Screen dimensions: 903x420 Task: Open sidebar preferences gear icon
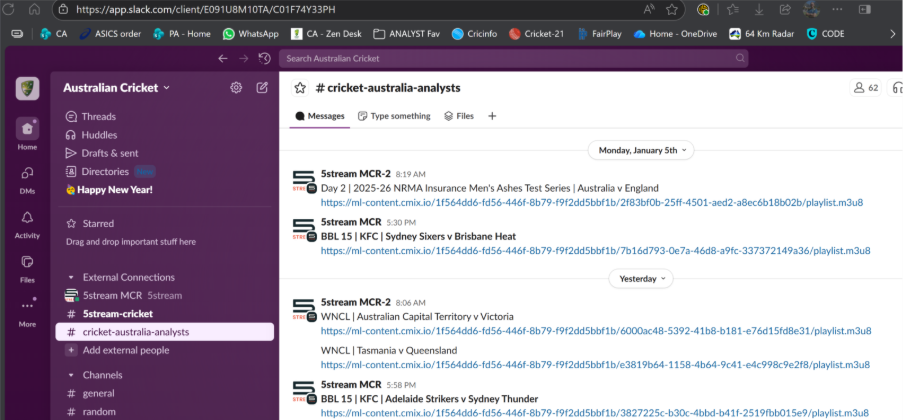(x=236, y=88)
